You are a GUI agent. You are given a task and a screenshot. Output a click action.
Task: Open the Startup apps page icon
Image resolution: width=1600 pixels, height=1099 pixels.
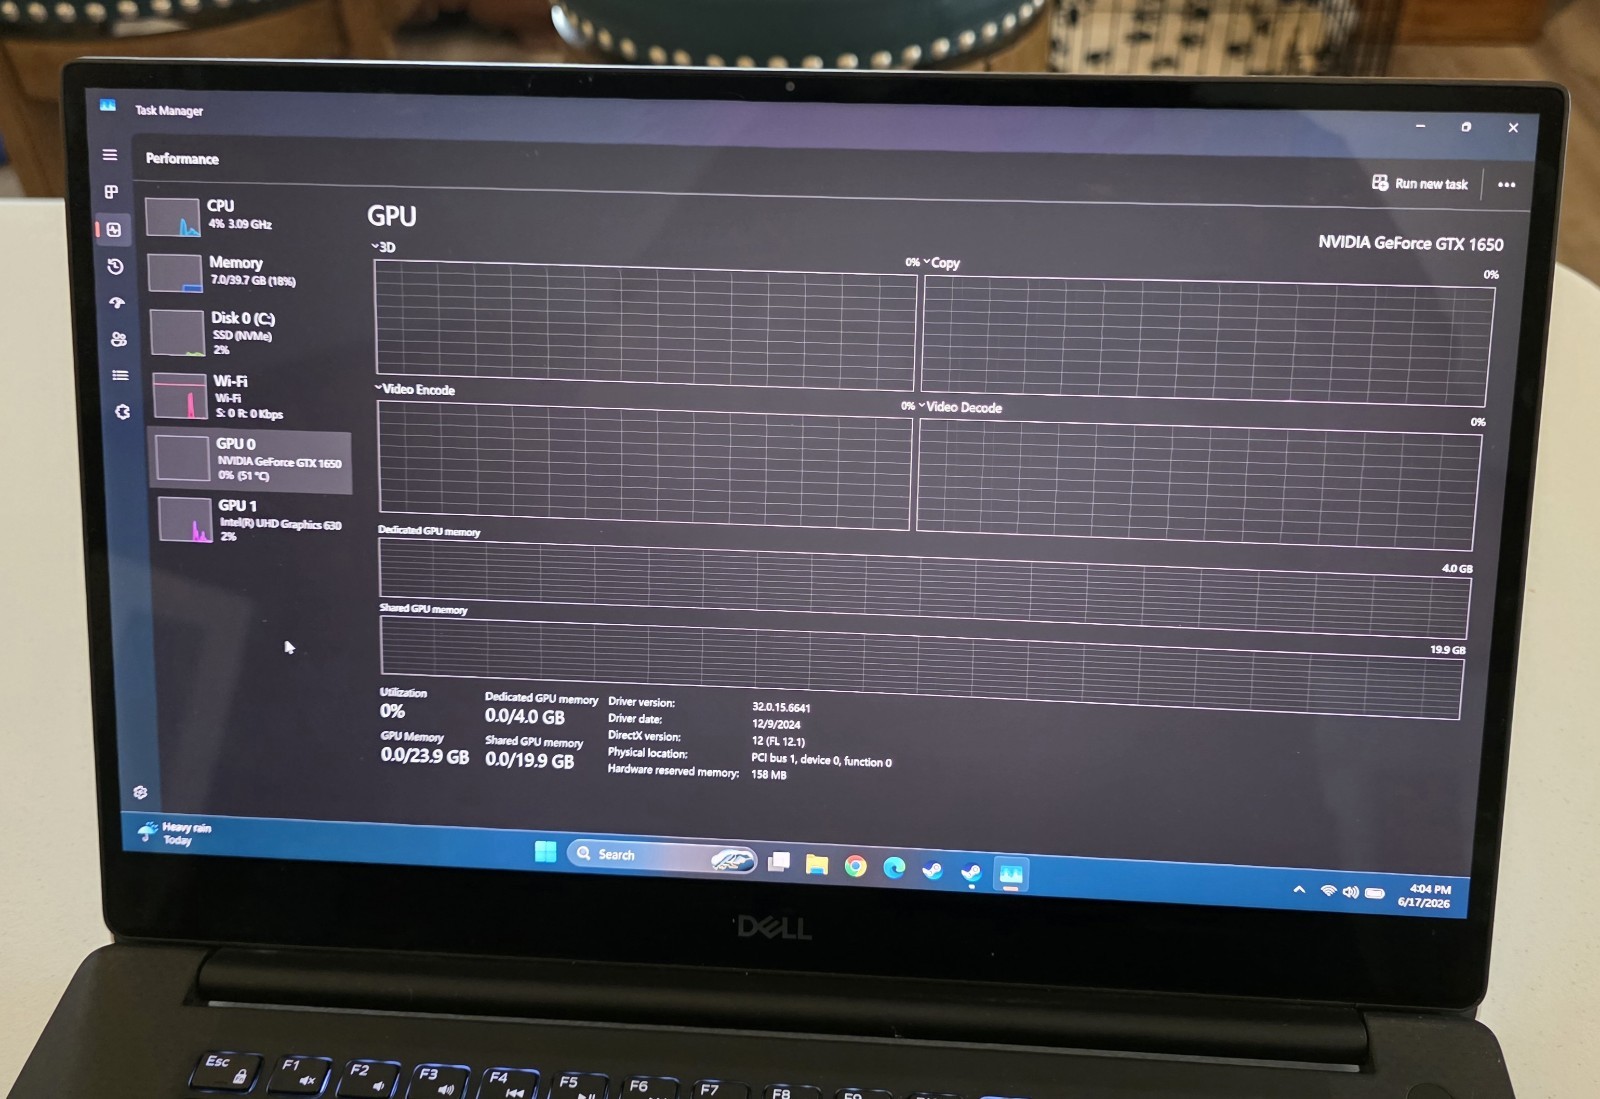[x=117, y=302]
